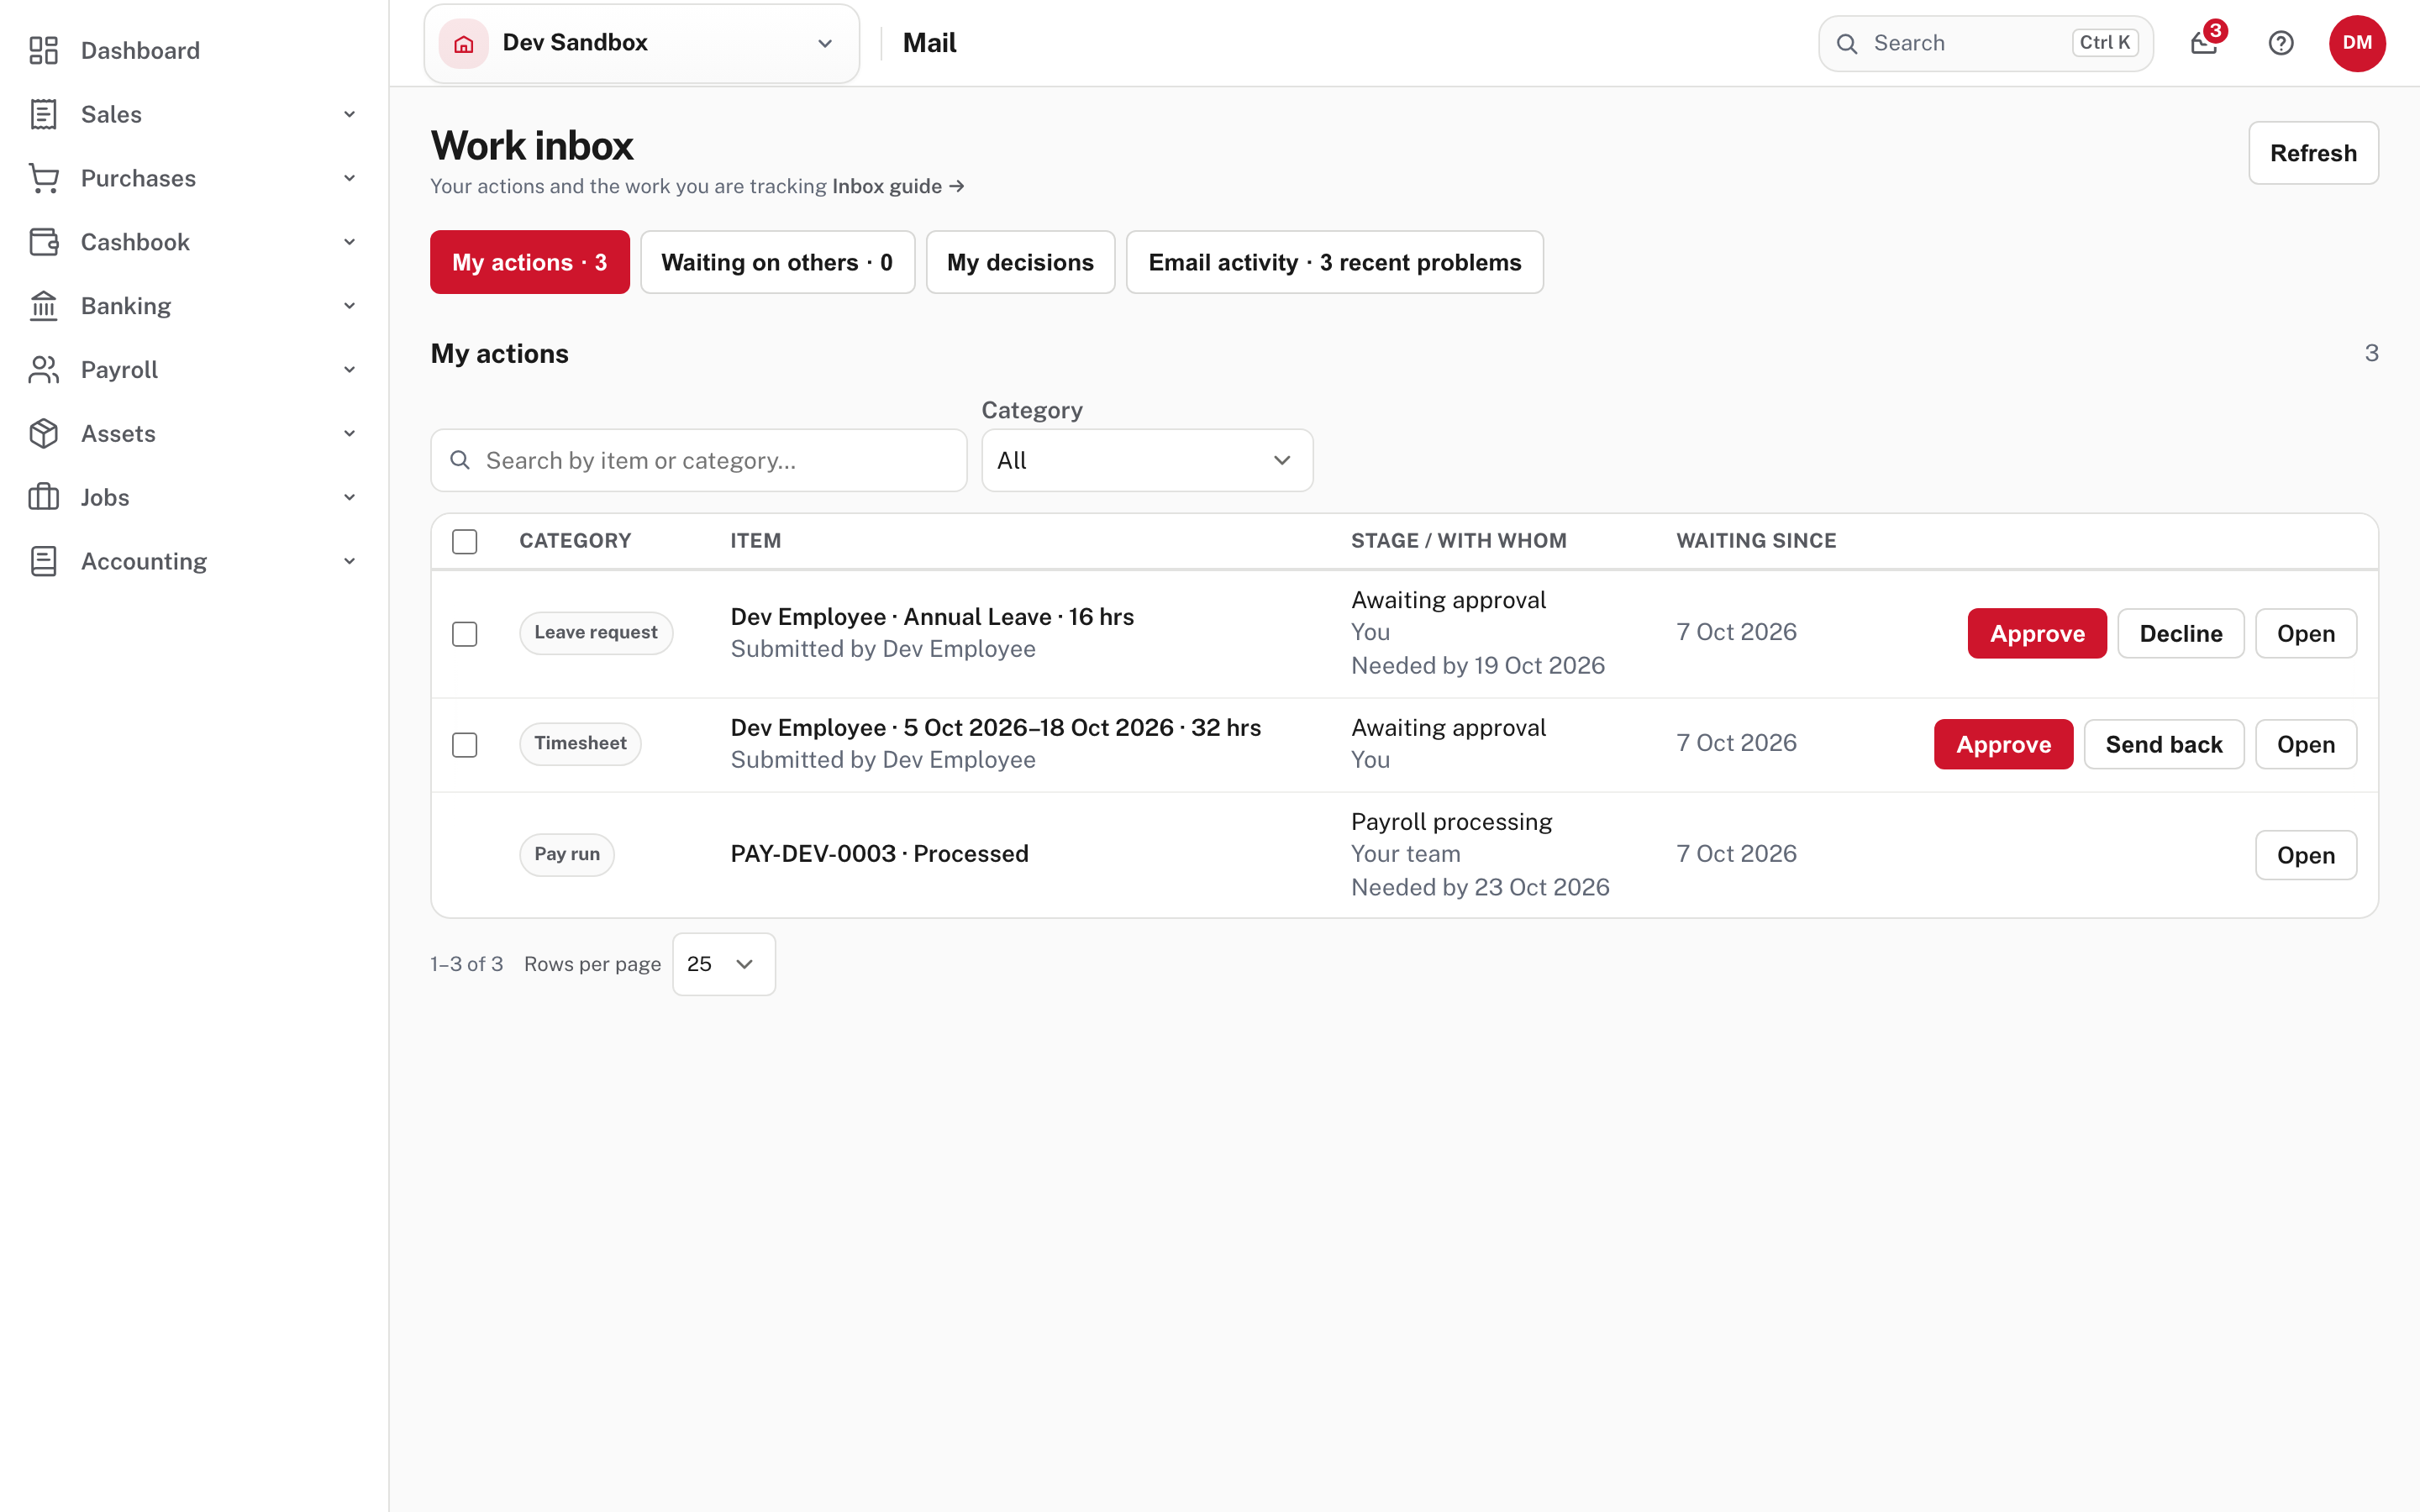Open the Timesheet row item
This screenshot has height=1512, width=2420.
(2305, 744)
